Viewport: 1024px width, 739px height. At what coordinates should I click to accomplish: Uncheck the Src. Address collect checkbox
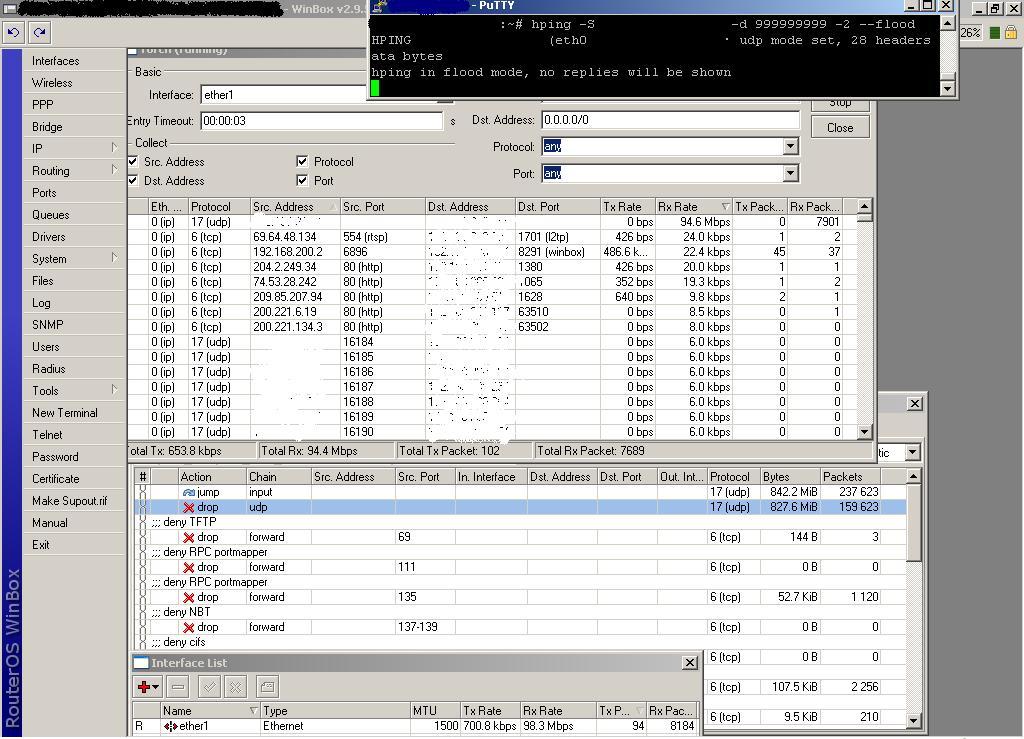134,162
